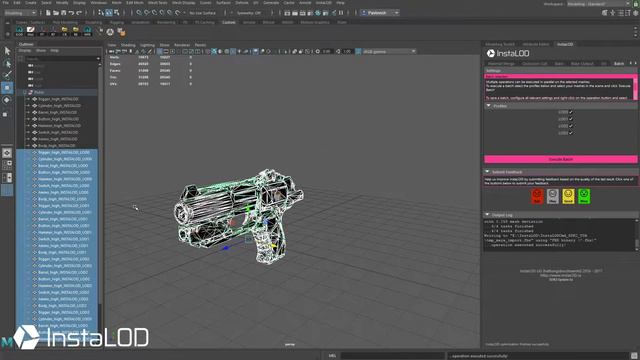640x360 pixels.
Task: Activate the Rotate tool in the toolbox
Action: (7, 100)
